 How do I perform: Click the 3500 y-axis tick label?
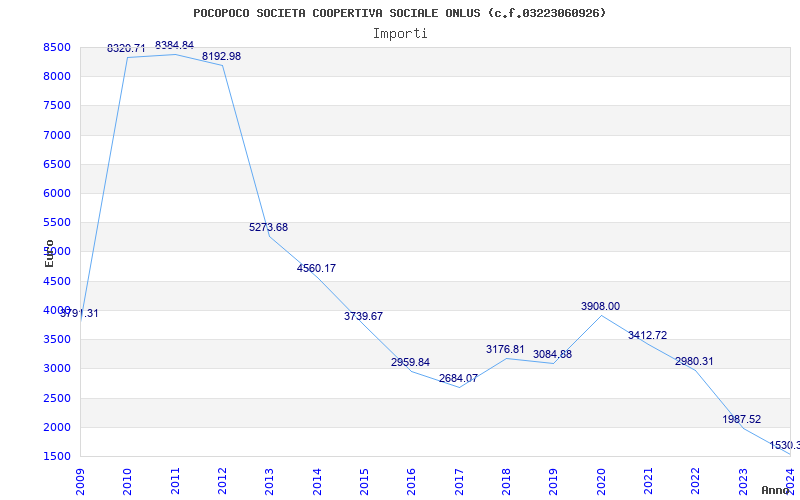[x=57, y=339]
